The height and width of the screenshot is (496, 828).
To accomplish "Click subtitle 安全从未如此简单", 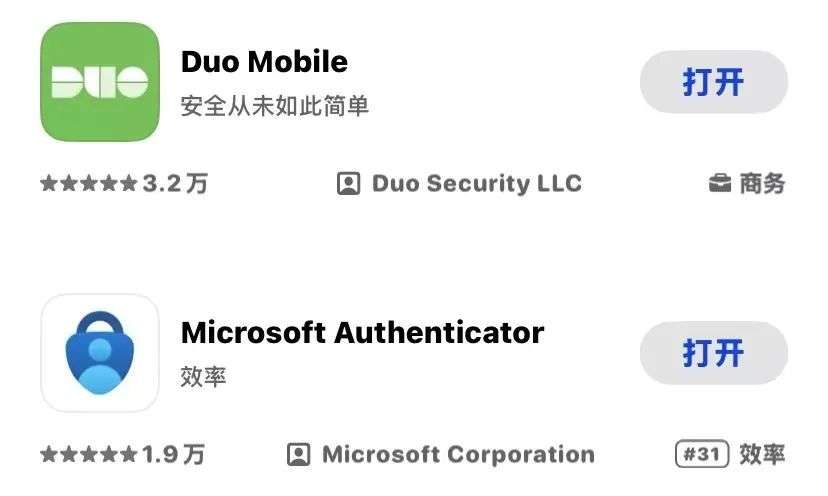I will click(275, 106).
